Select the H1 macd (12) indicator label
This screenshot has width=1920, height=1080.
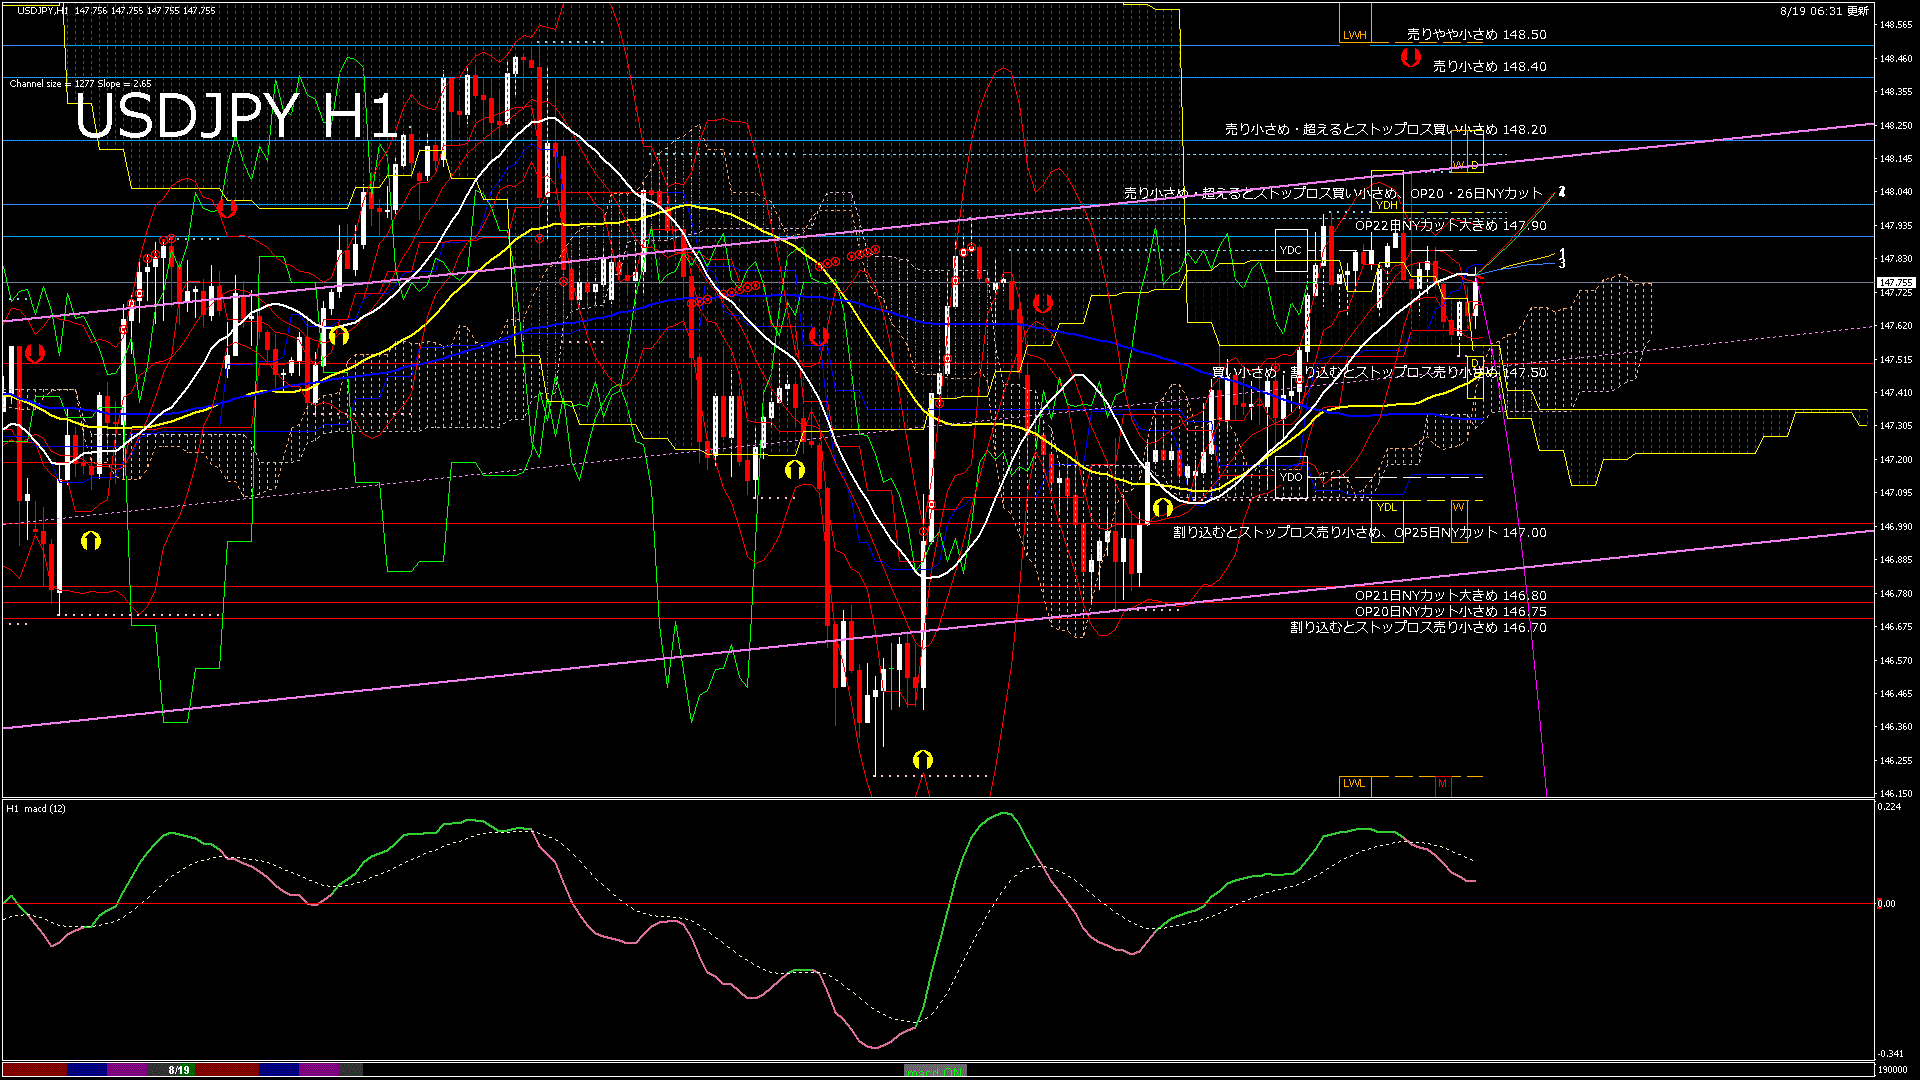(37, 808)
